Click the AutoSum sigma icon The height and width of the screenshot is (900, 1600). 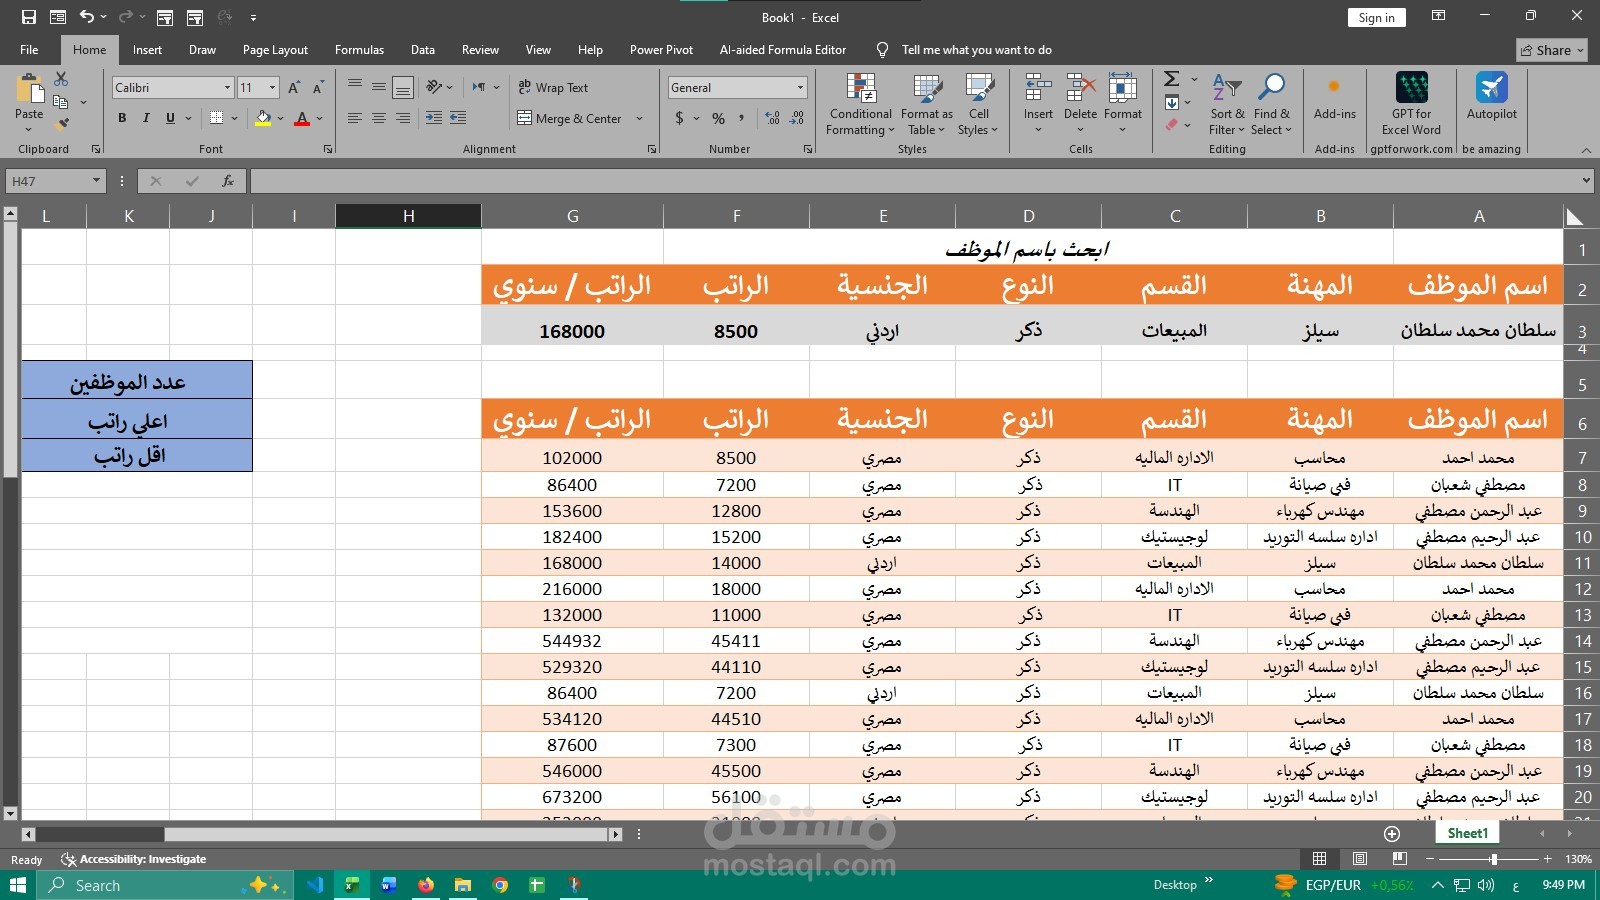[1172, 78]
